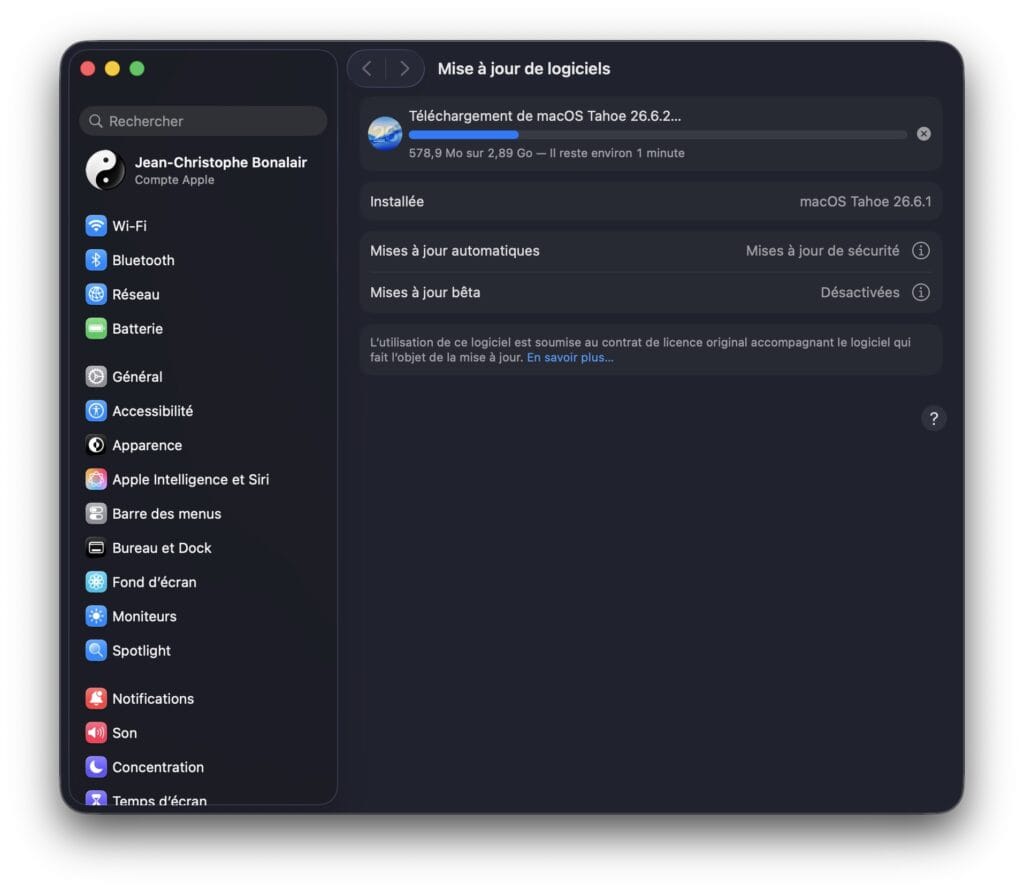Open the Wi-Fi settings icon
This screenshot has width=1024, height=893.
pos(96,225)
